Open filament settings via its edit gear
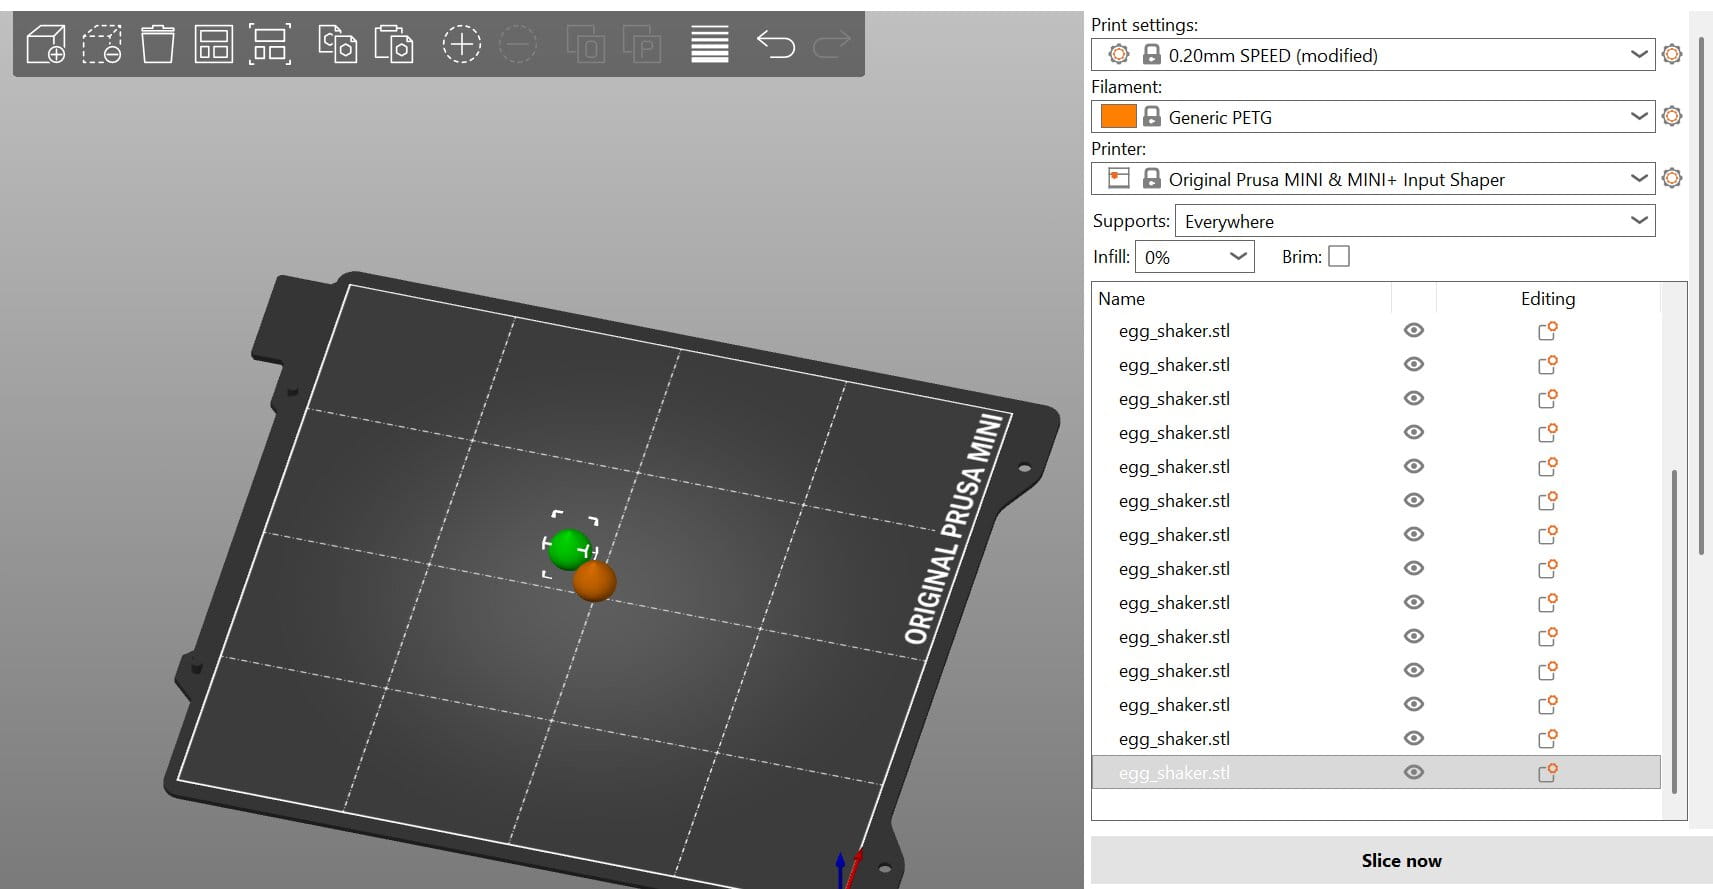This screenshot has height=889, width=1713. pos(1672,116)
